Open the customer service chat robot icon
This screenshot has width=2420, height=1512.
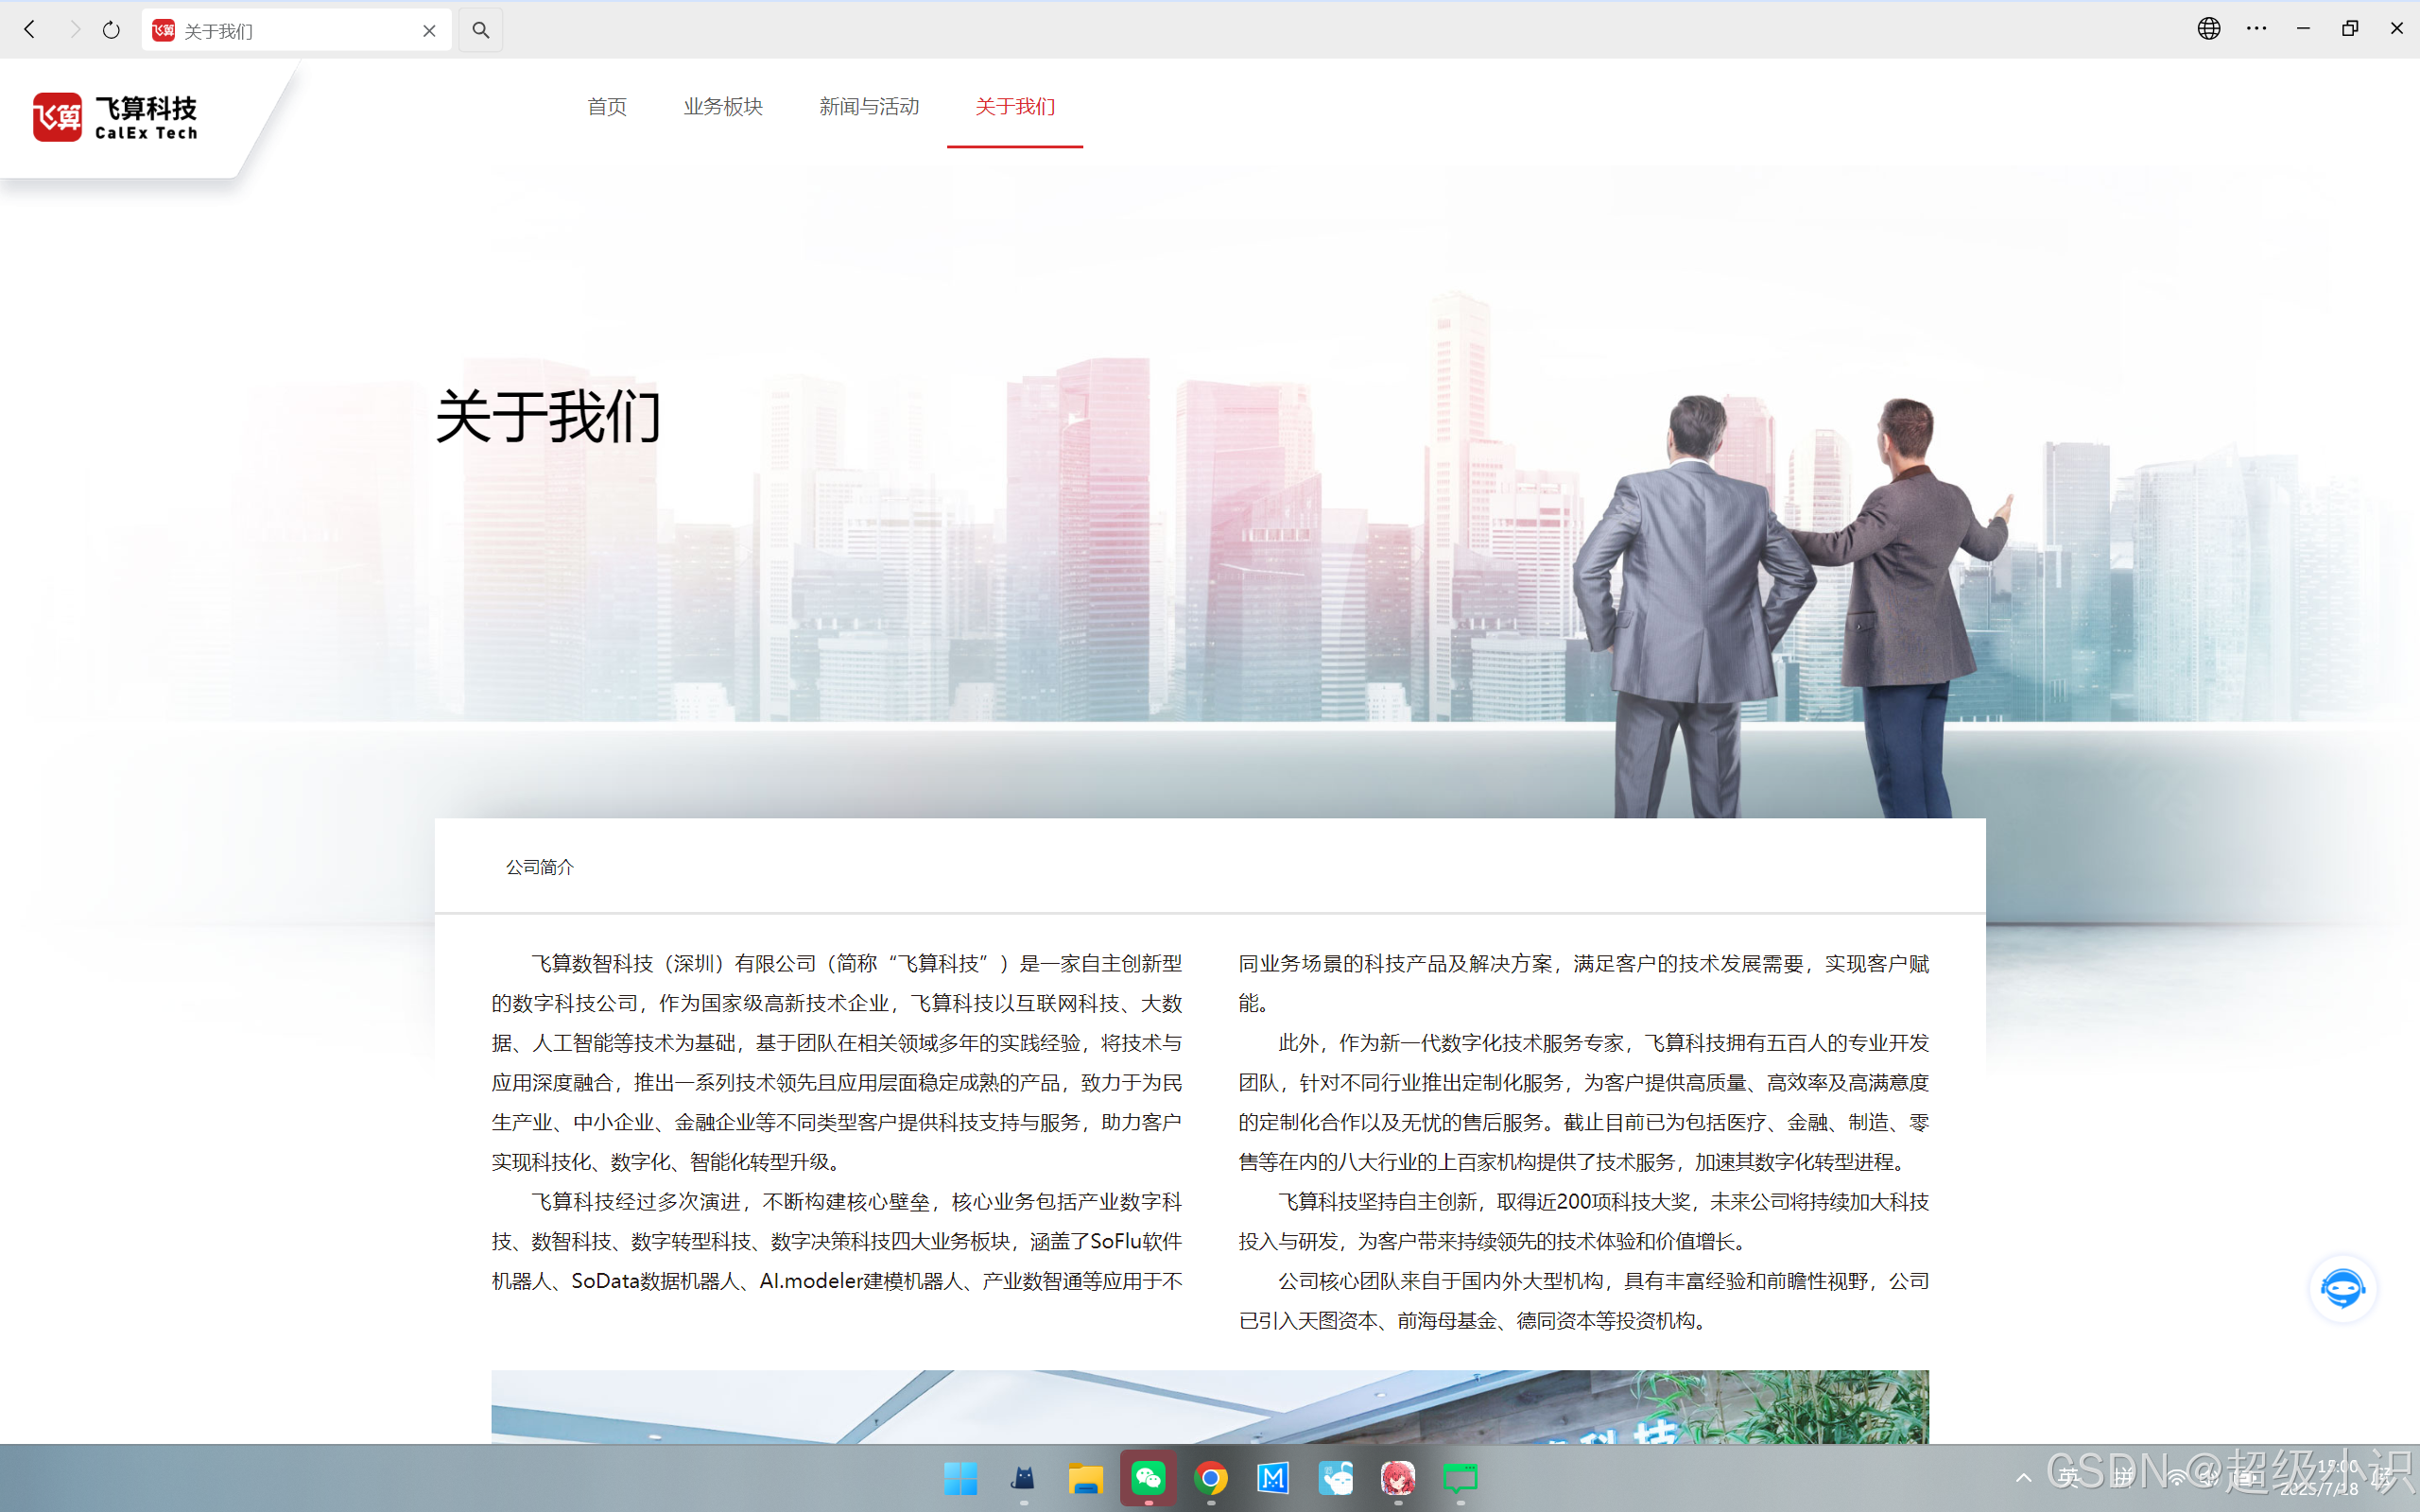coord(2343,1288)
